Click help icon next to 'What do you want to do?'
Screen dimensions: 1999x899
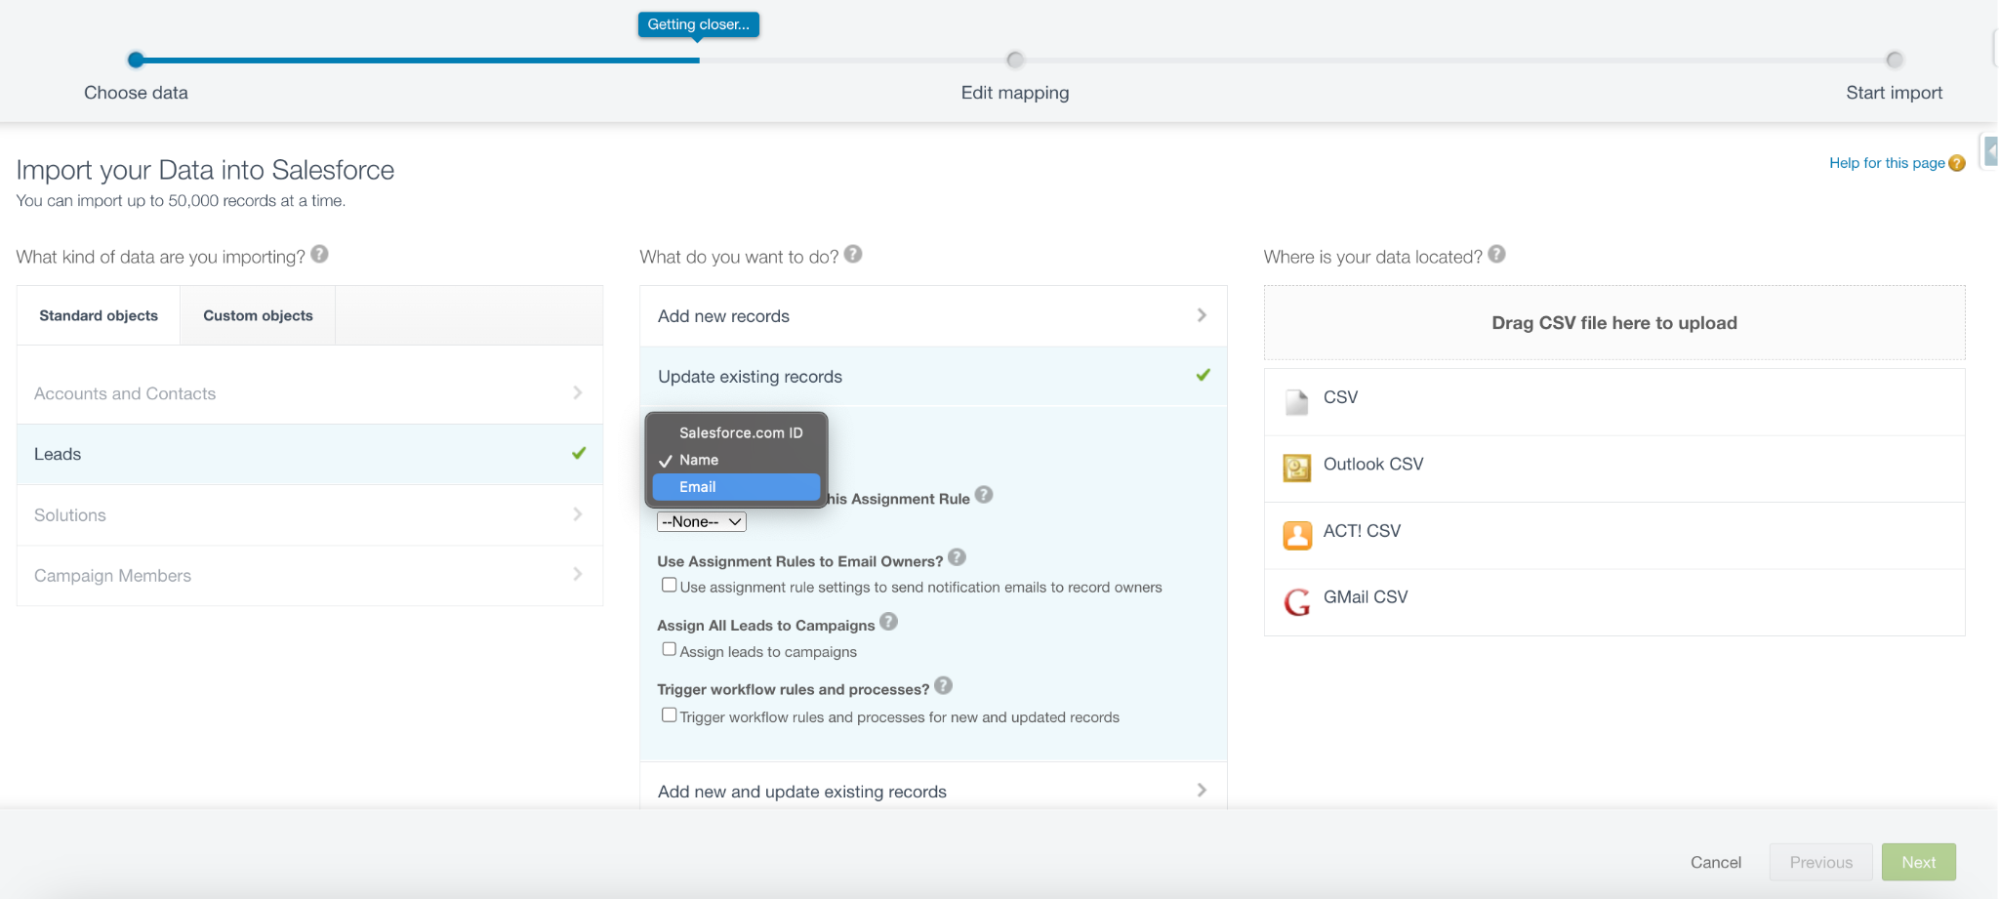point(853,254)
